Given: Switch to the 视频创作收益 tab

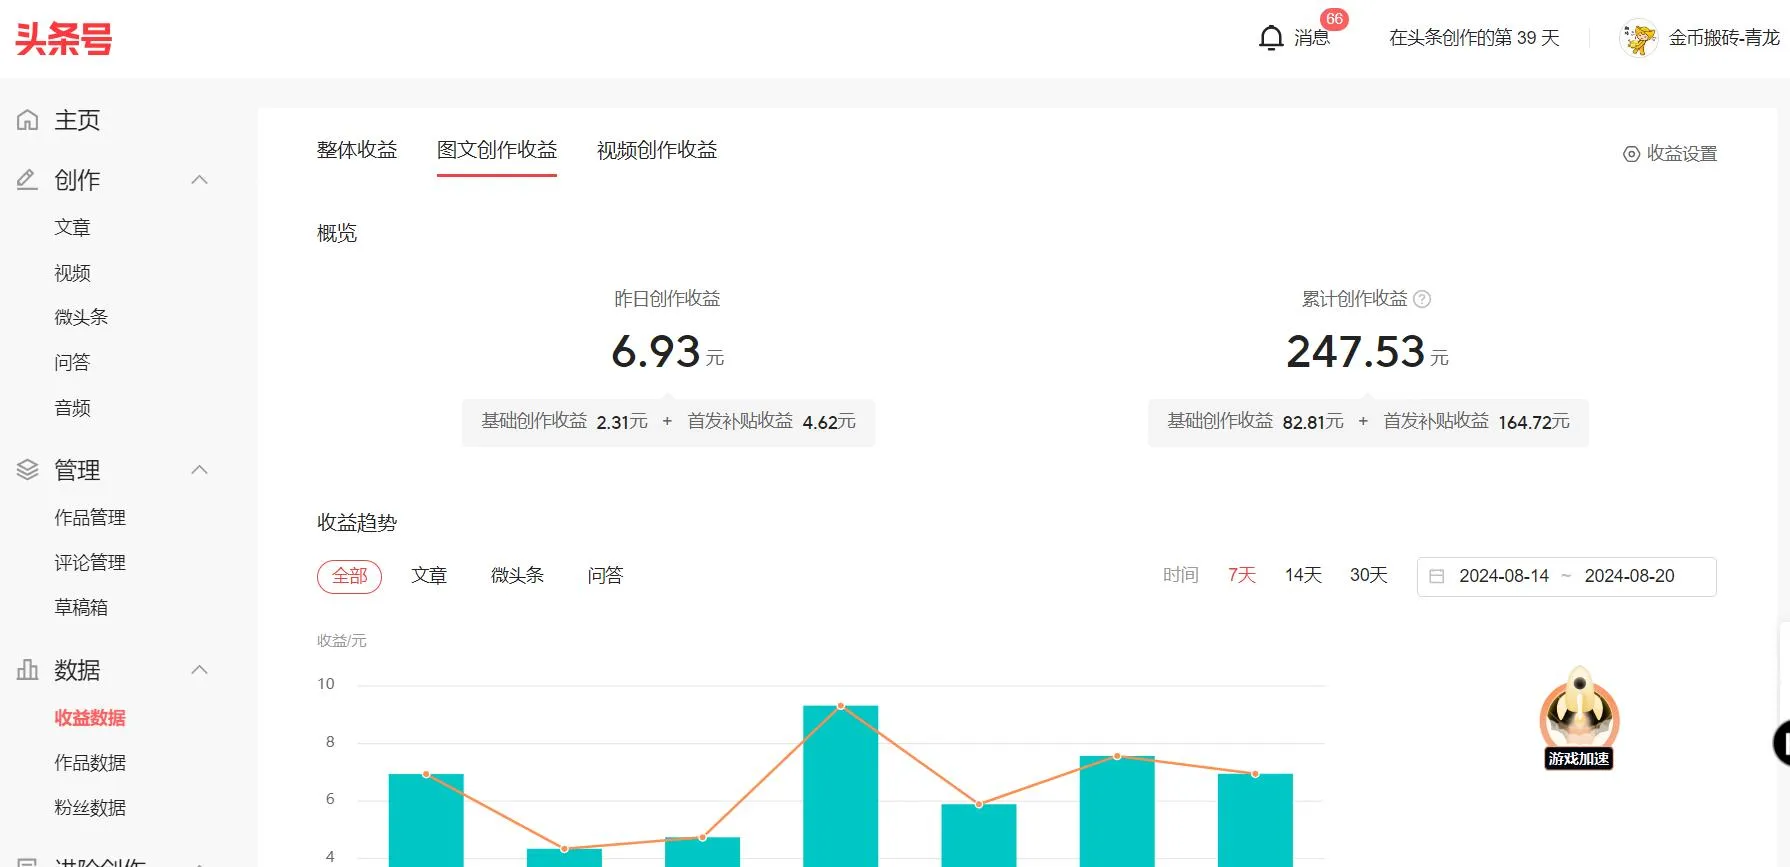Looking at the screenshot, I should pyautogui.click(x=657, y=150).
